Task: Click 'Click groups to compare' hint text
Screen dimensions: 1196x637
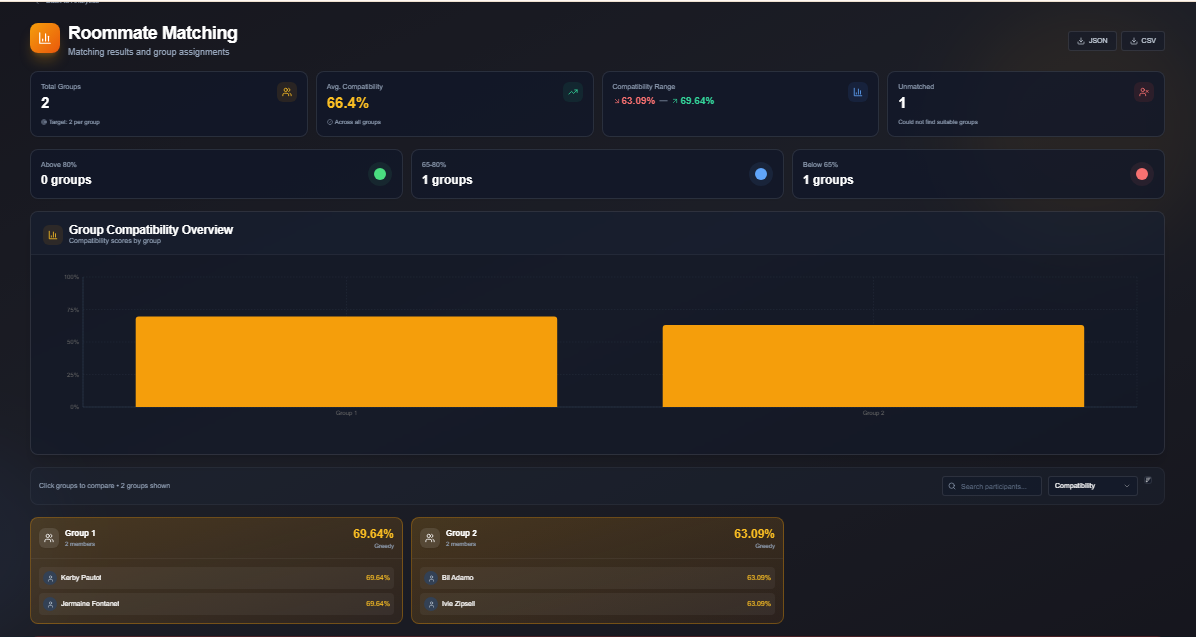Action: point(77,486)
